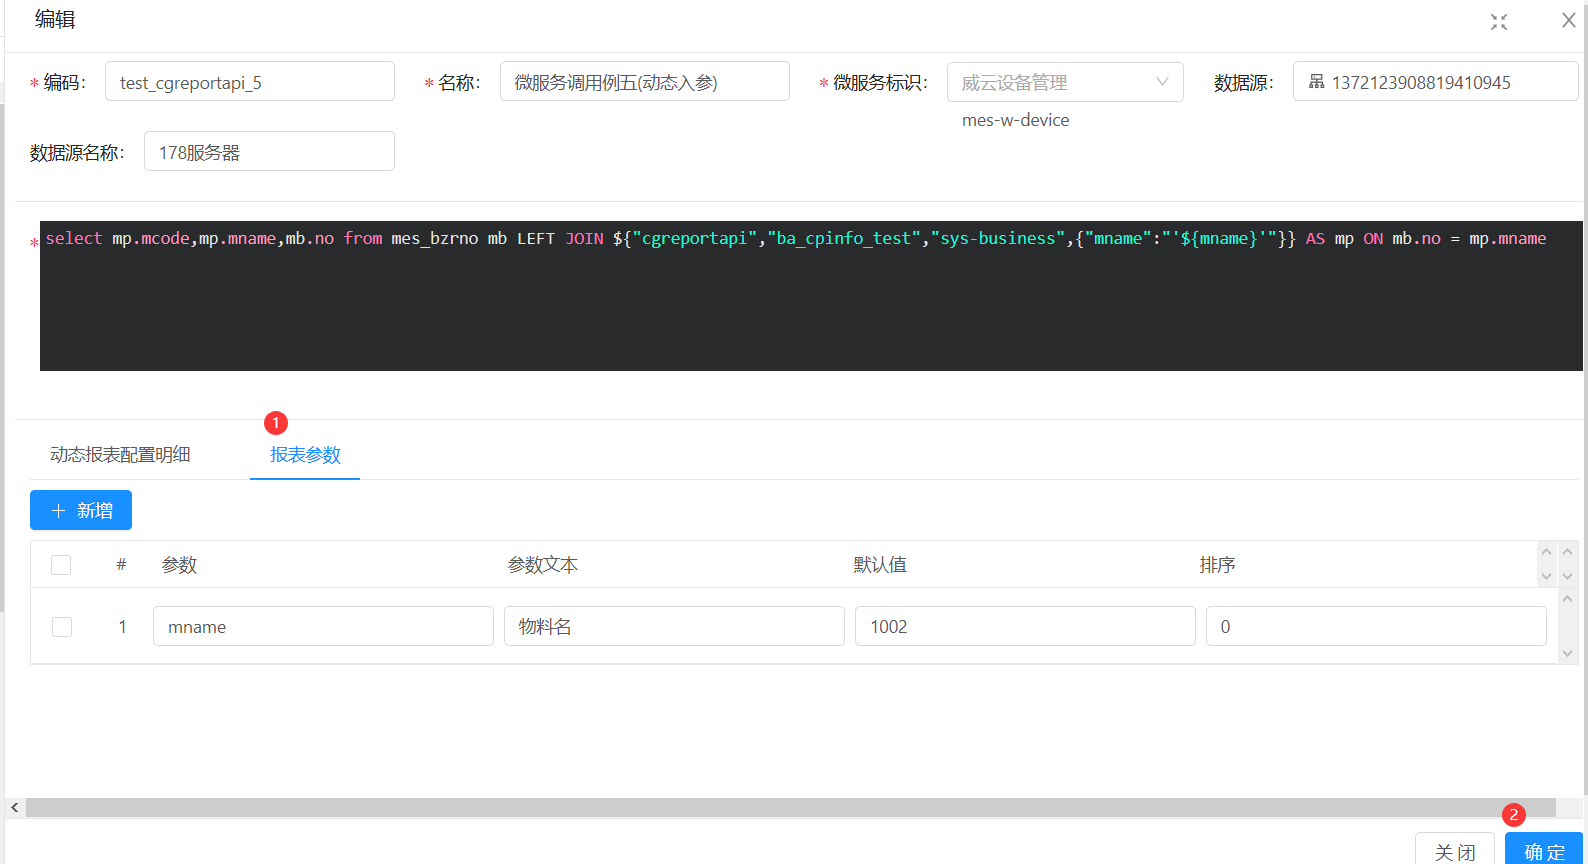The image size is (1588, 864).
Task: Click the 参数 field containing mname
Action: (x=323, y=626)
